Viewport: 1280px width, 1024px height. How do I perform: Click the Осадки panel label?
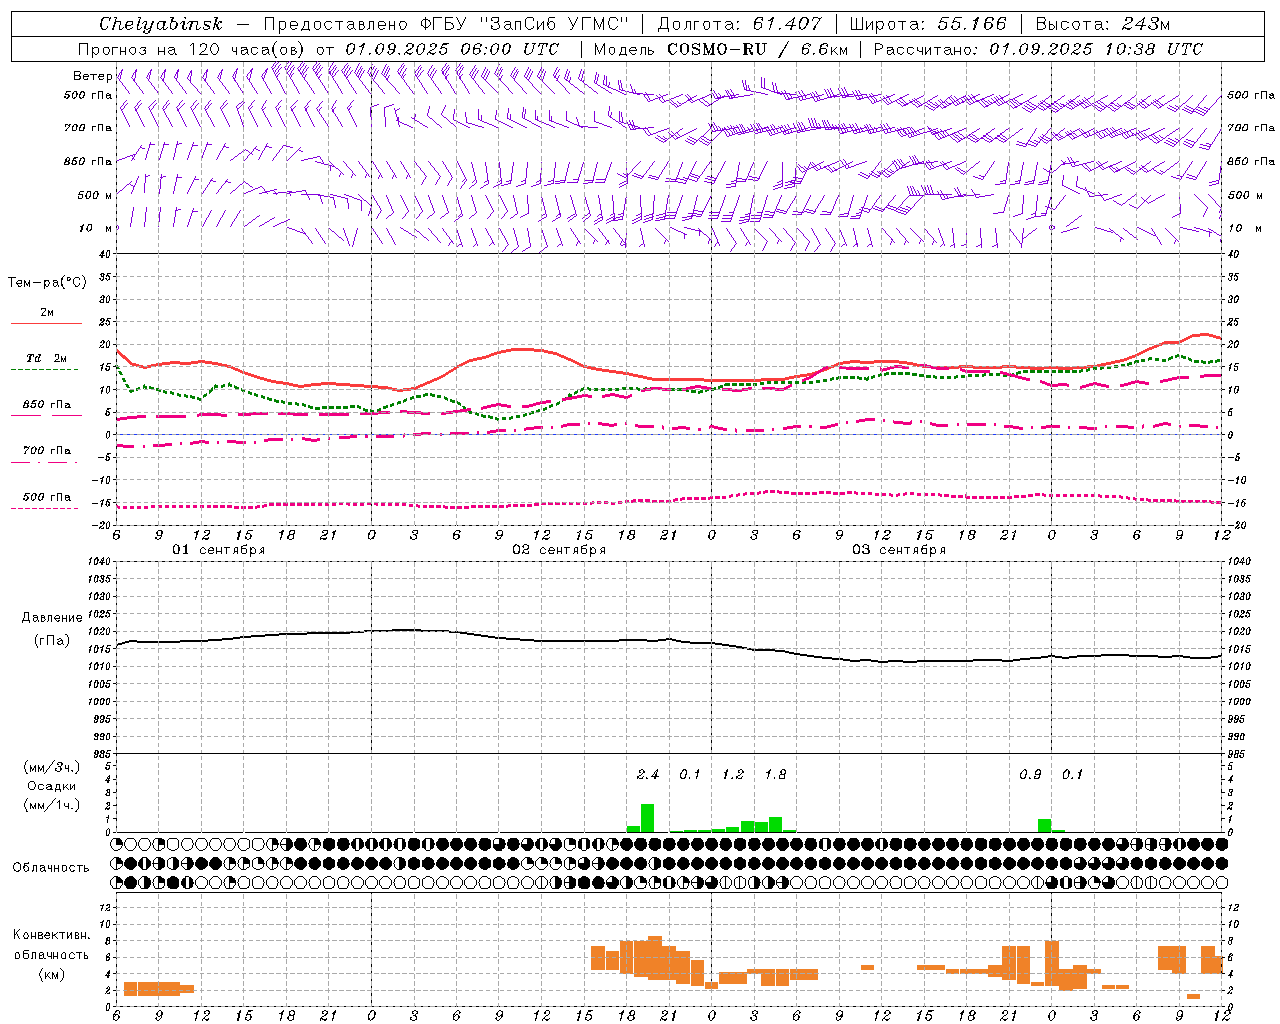click(x=51, y=786)
